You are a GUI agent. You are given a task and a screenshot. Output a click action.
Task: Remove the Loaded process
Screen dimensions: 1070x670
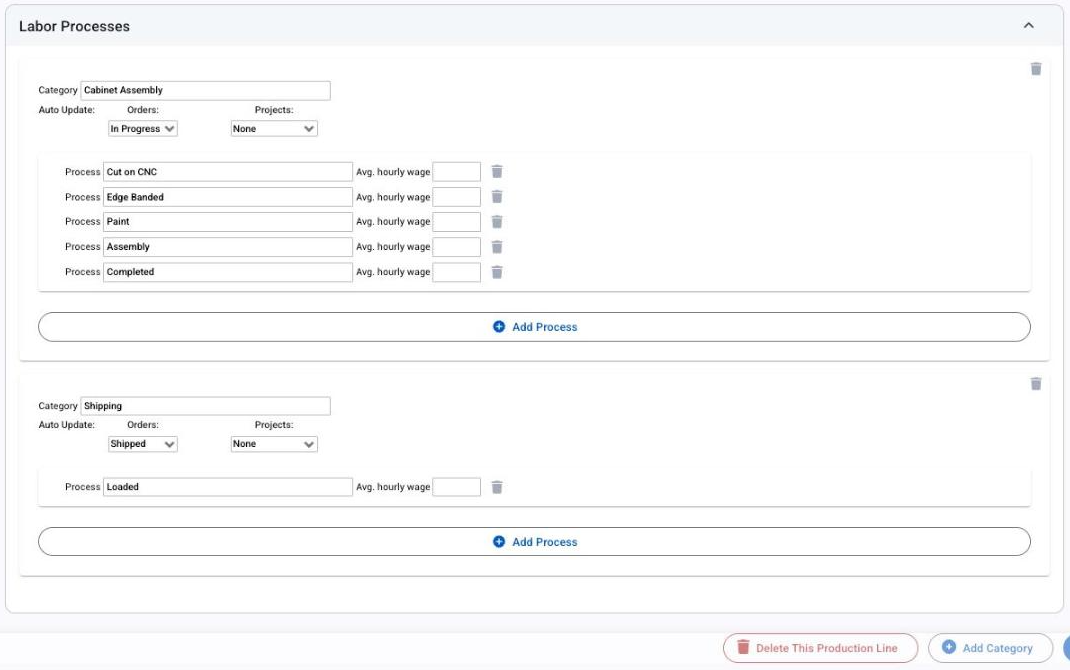point(497,487)
